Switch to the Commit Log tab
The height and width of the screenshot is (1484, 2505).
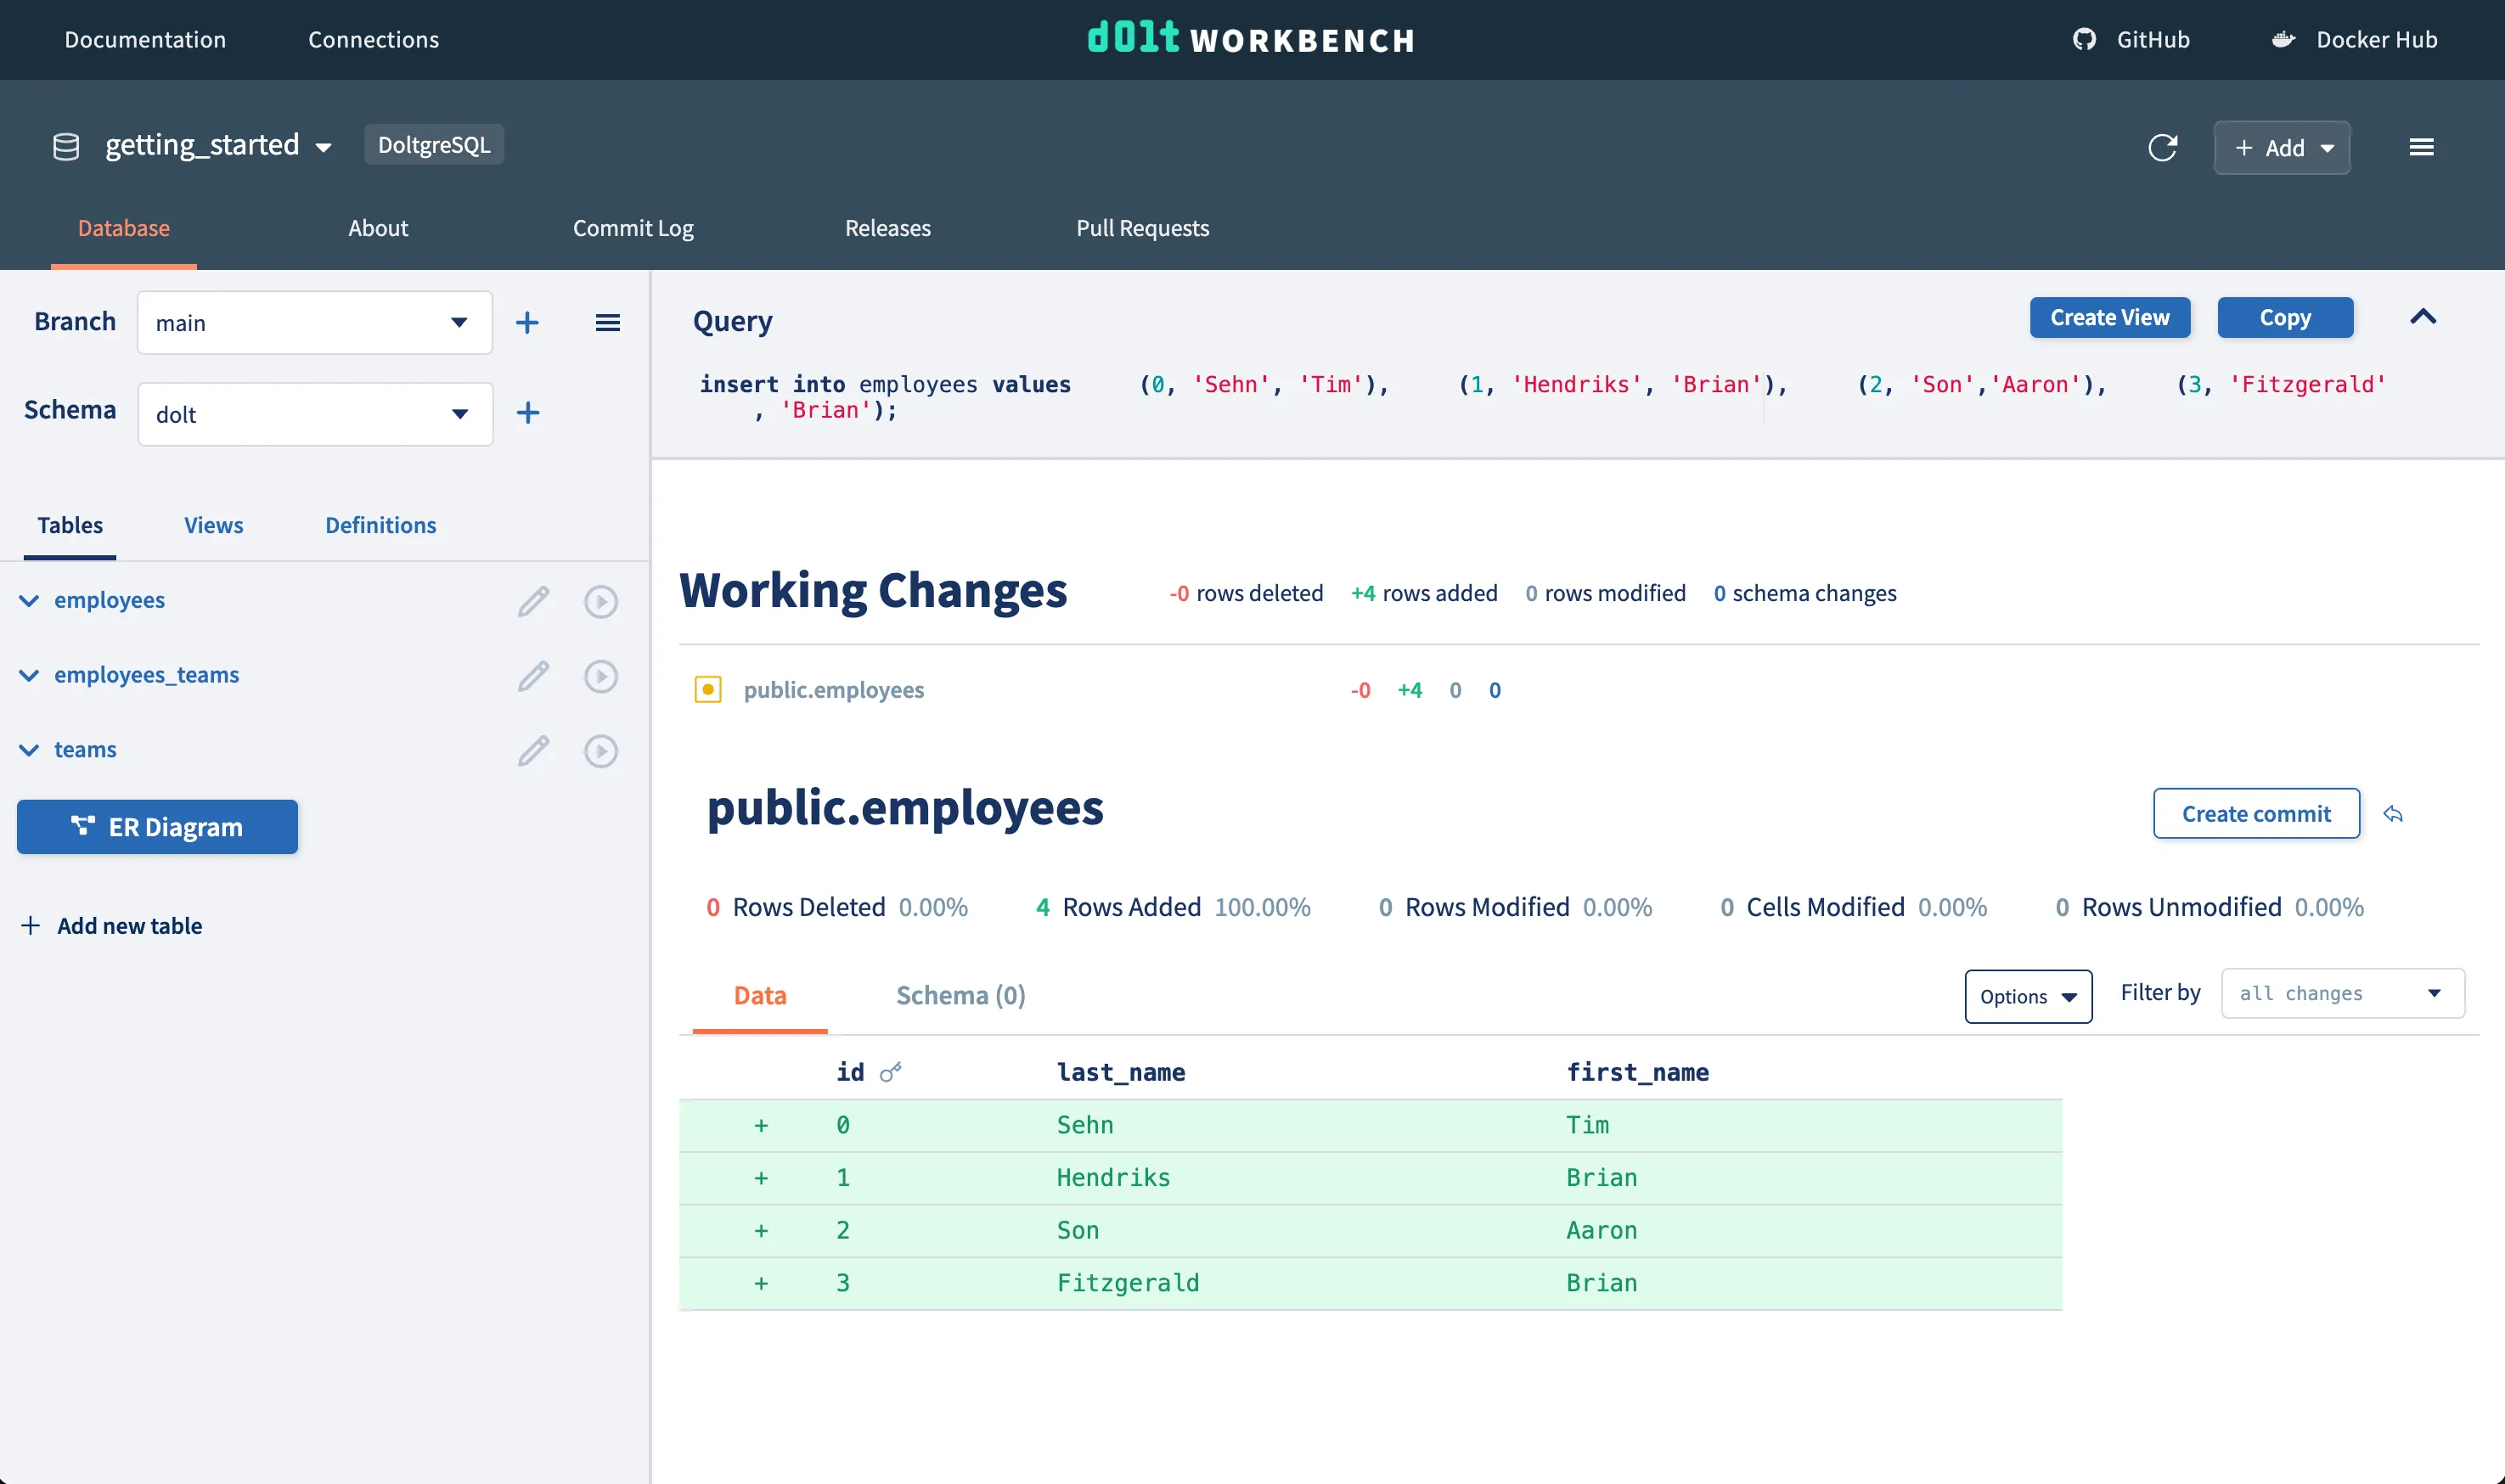click(633, 228)
